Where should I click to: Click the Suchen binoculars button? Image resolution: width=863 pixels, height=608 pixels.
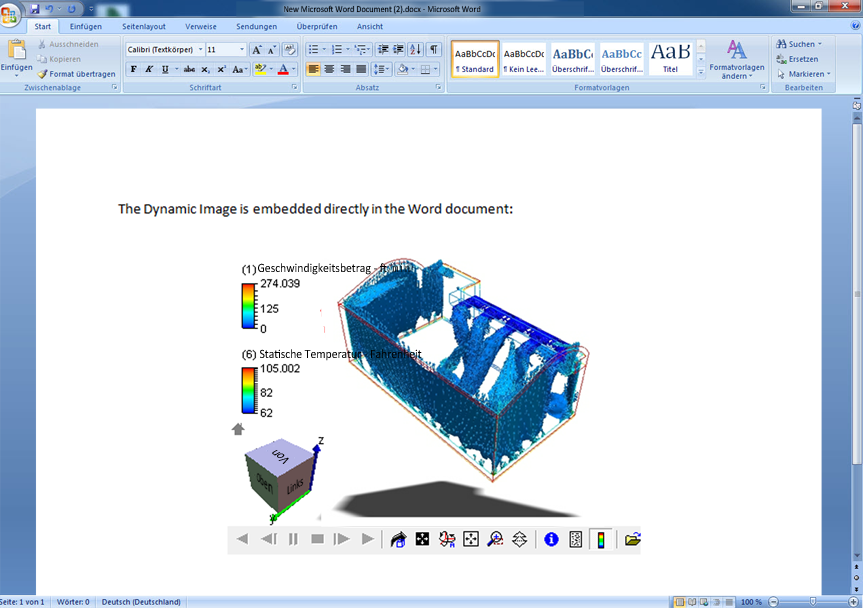click(798, 44)
